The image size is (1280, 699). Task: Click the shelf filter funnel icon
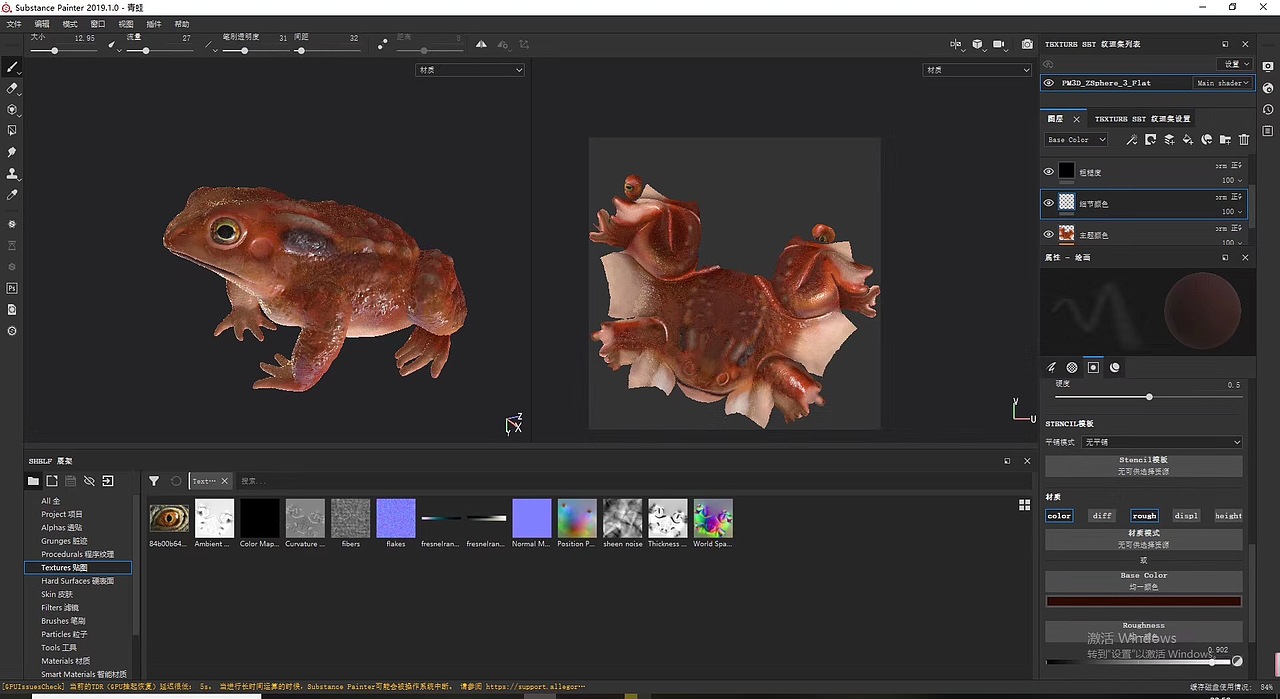click(x=154, y=481)
